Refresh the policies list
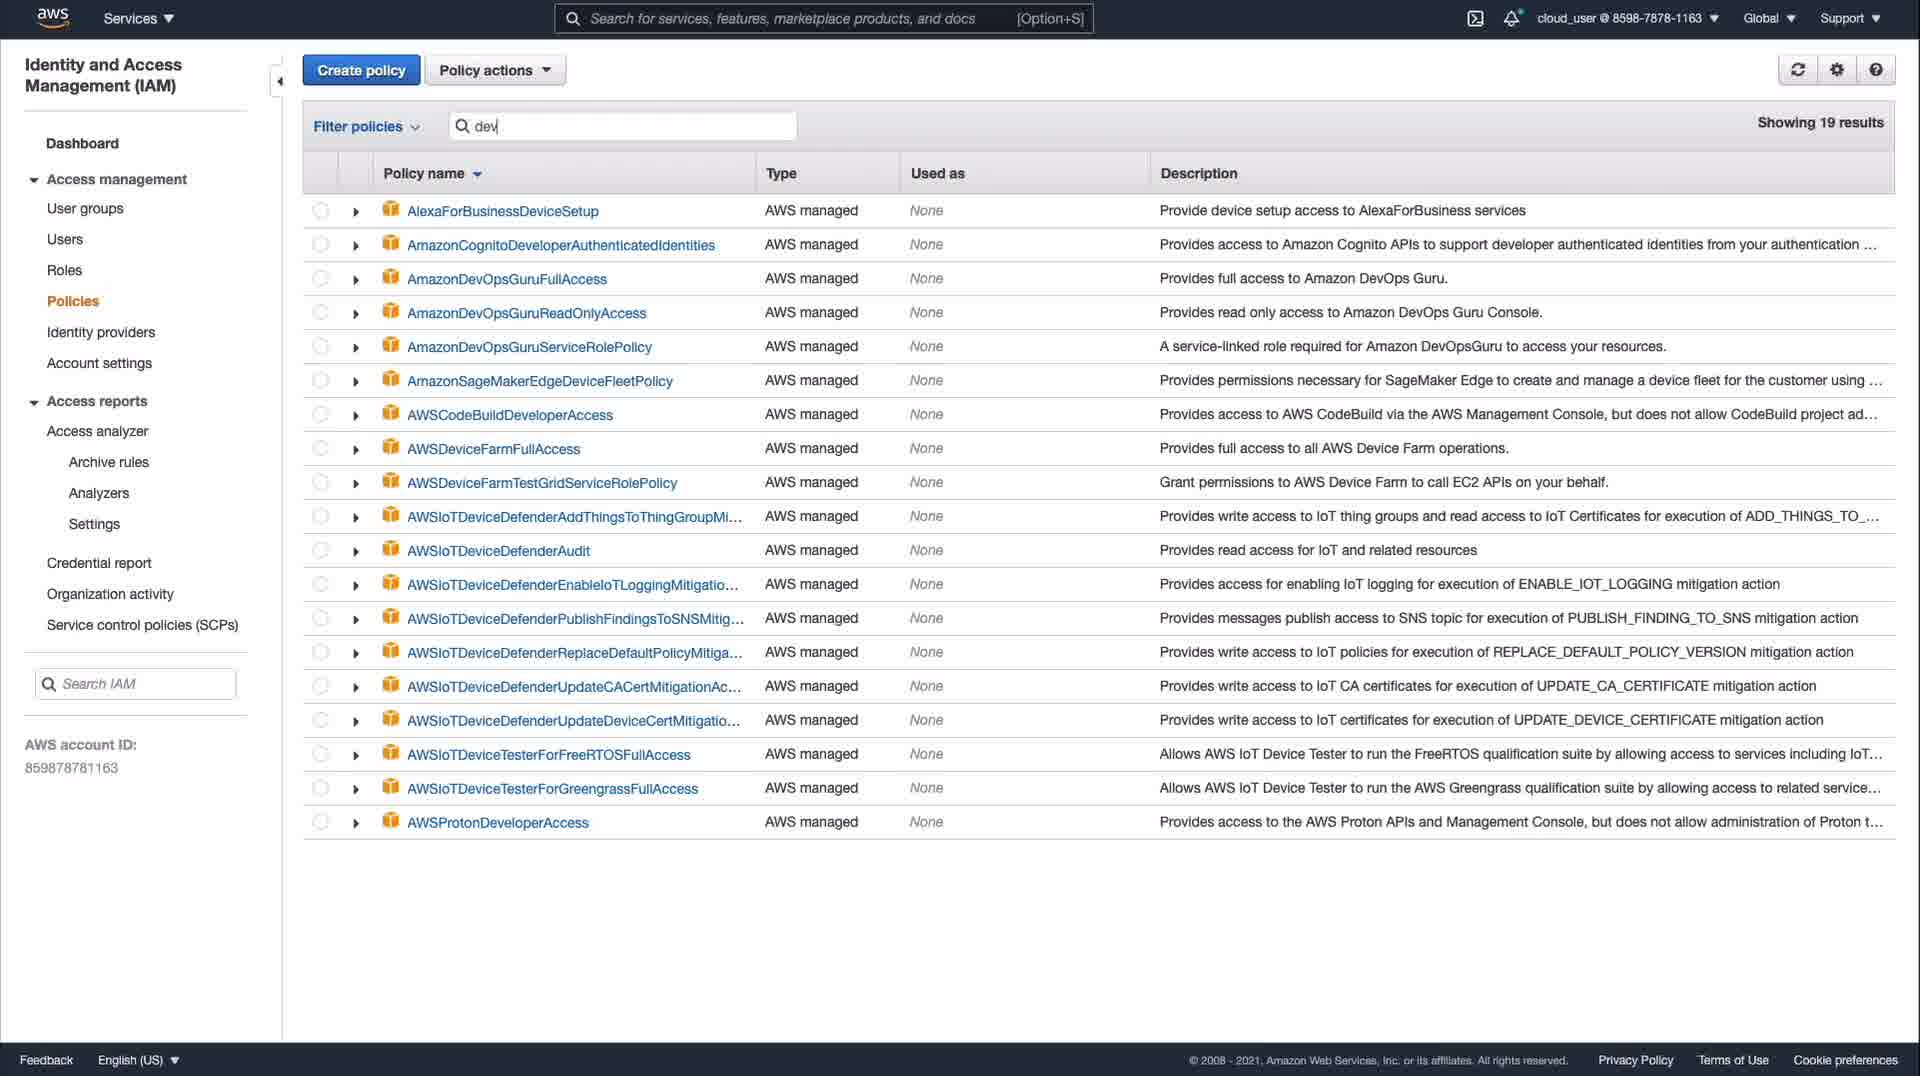 point(1798,70)
